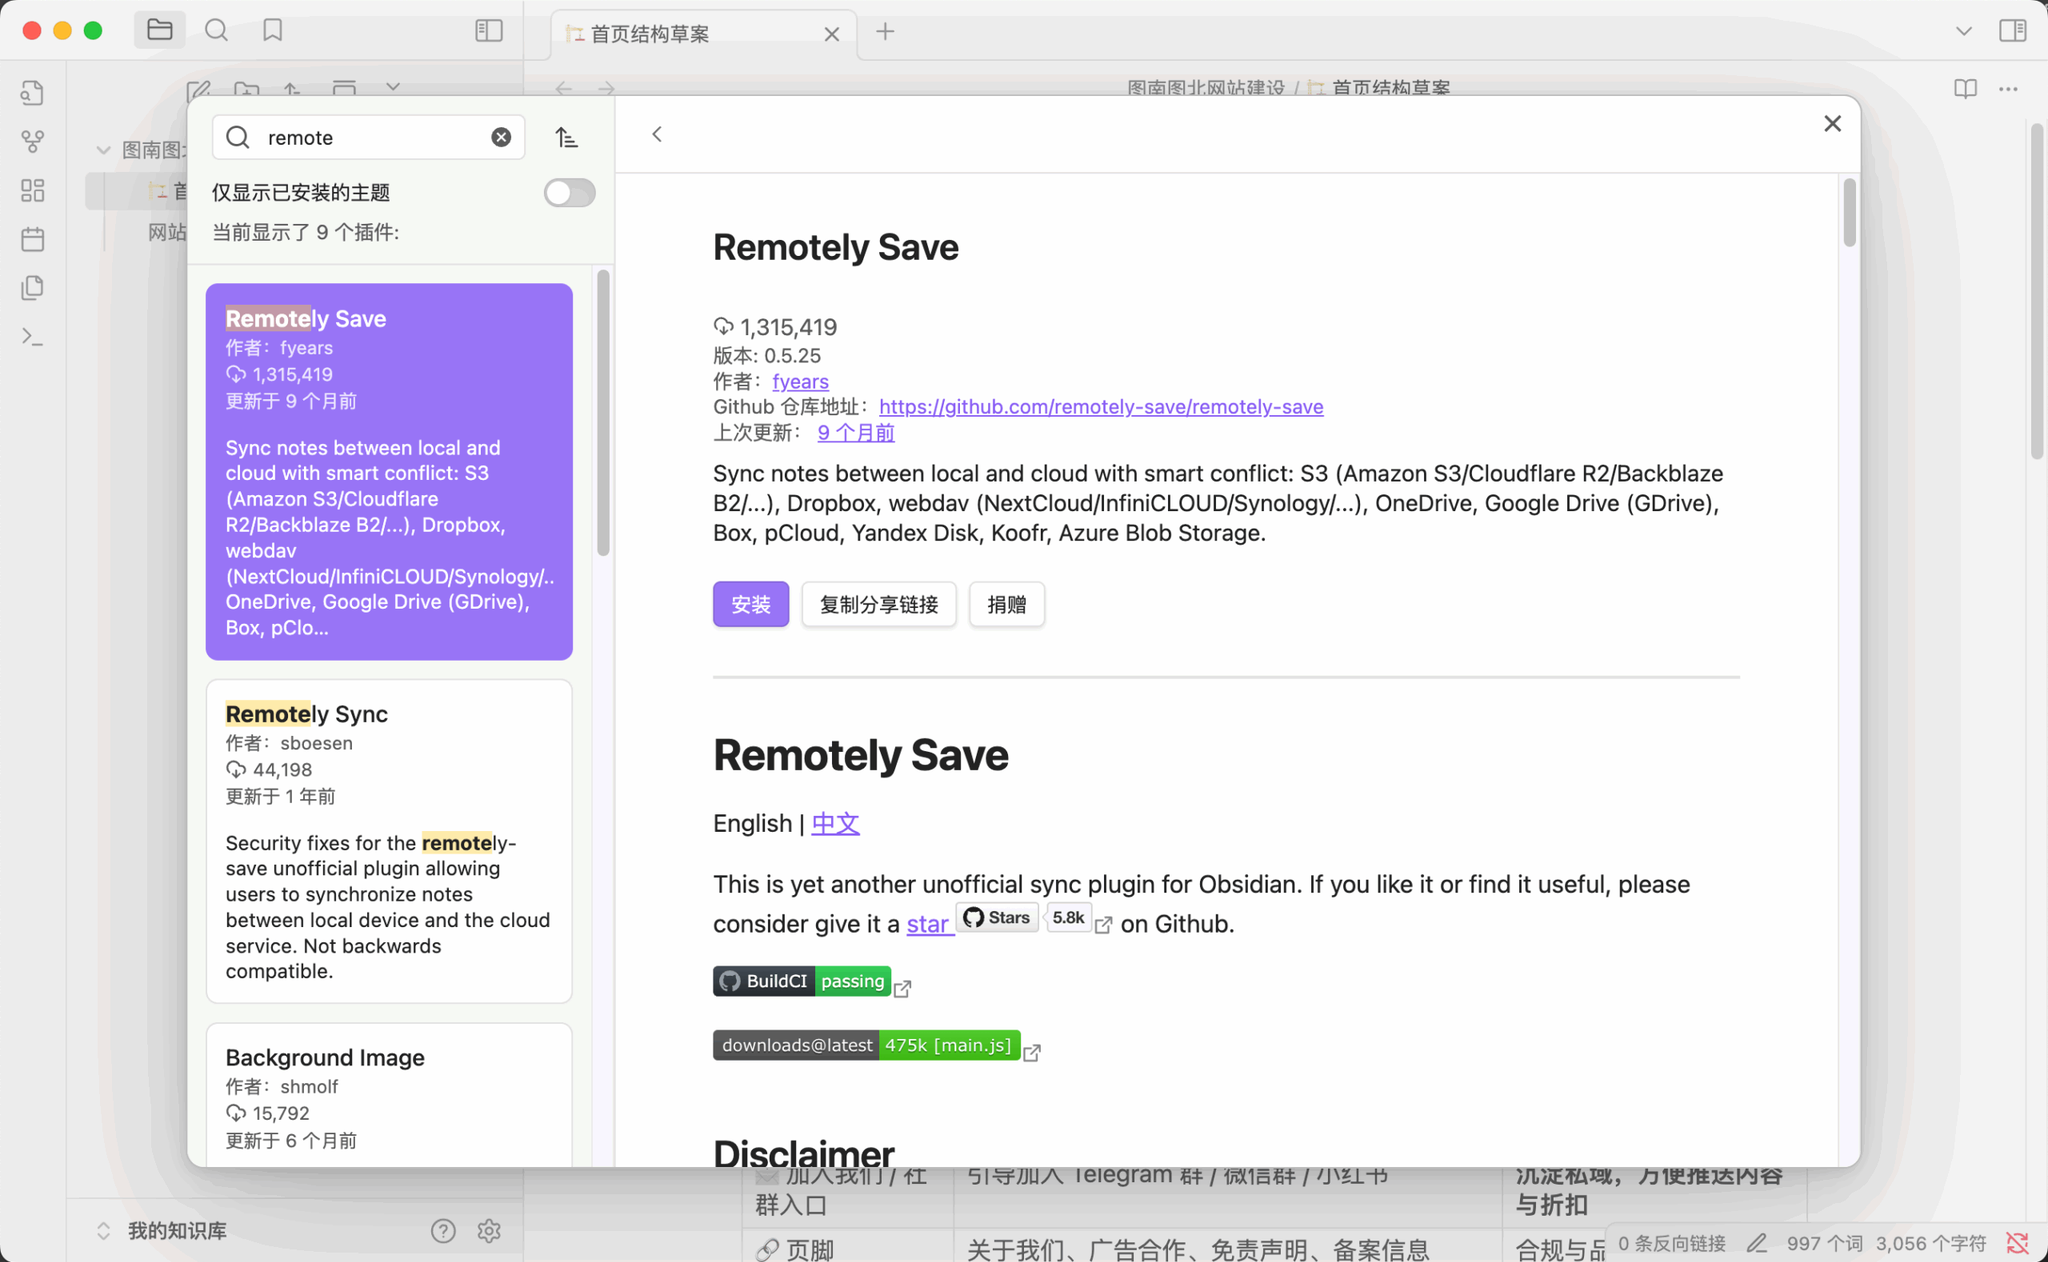Open the GitHub repository URL link
Image resolution: width=2048 pixels, height=1262 pixels.
click(1101, 406)
